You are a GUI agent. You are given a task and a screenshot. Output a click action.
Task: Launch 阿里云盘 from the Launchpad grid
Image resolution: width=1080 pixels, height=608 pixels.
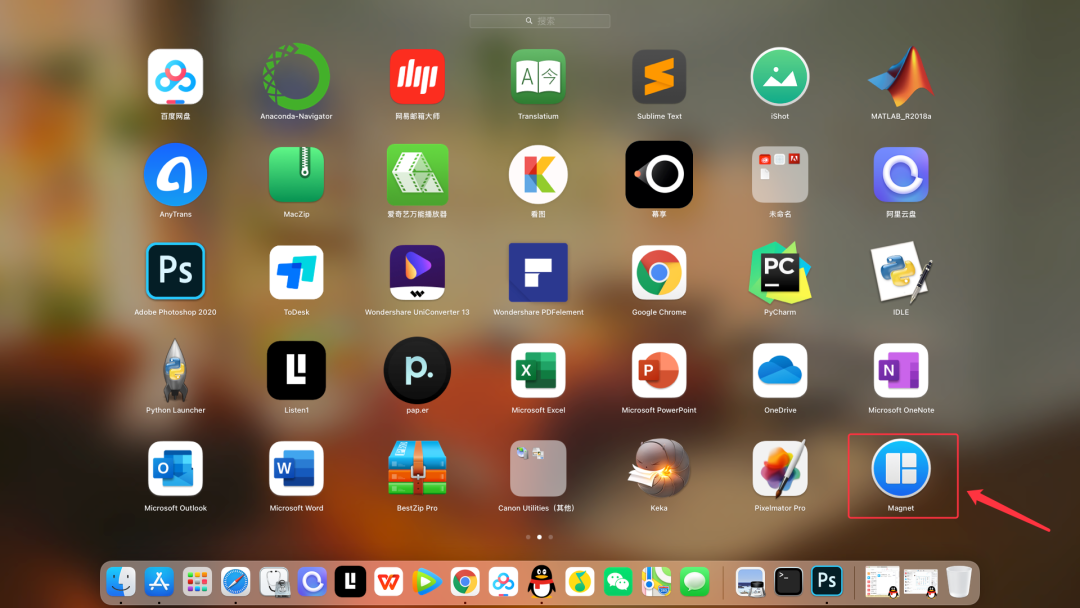click(x=901, y=175)
